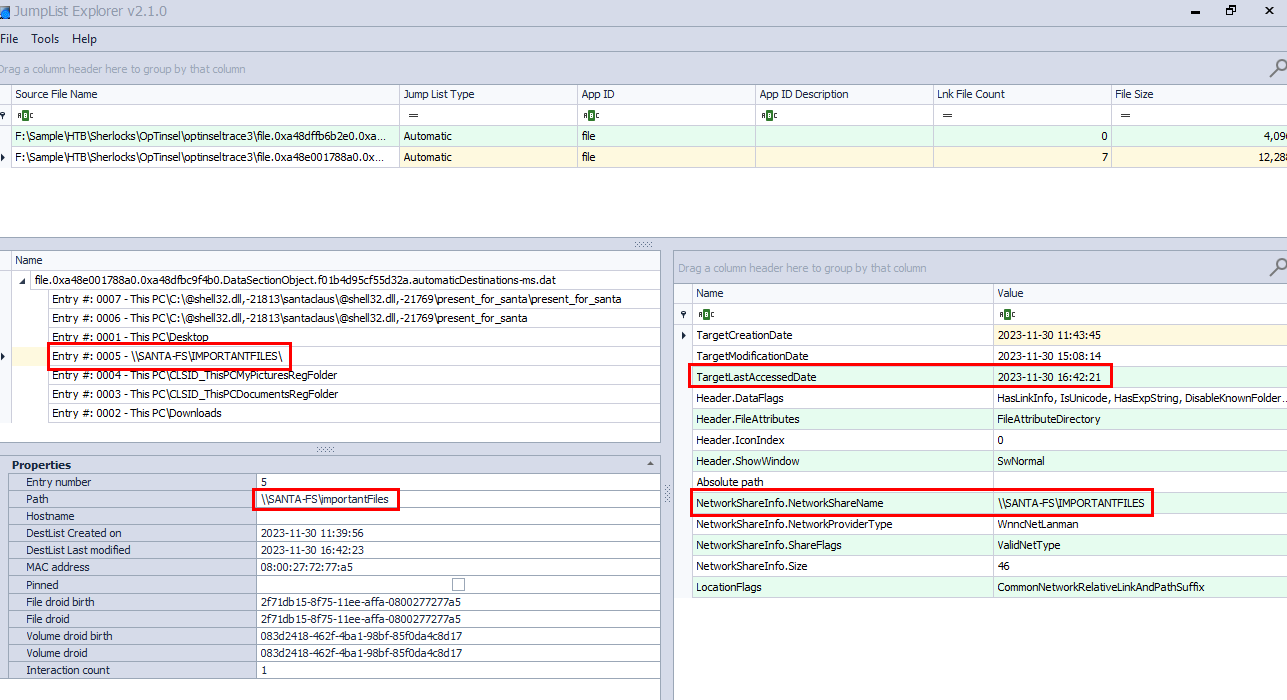This screenshot has height=700, width=1287.
Task: Open App ID Description filter operator icon
Action: [x=768, y=115]
